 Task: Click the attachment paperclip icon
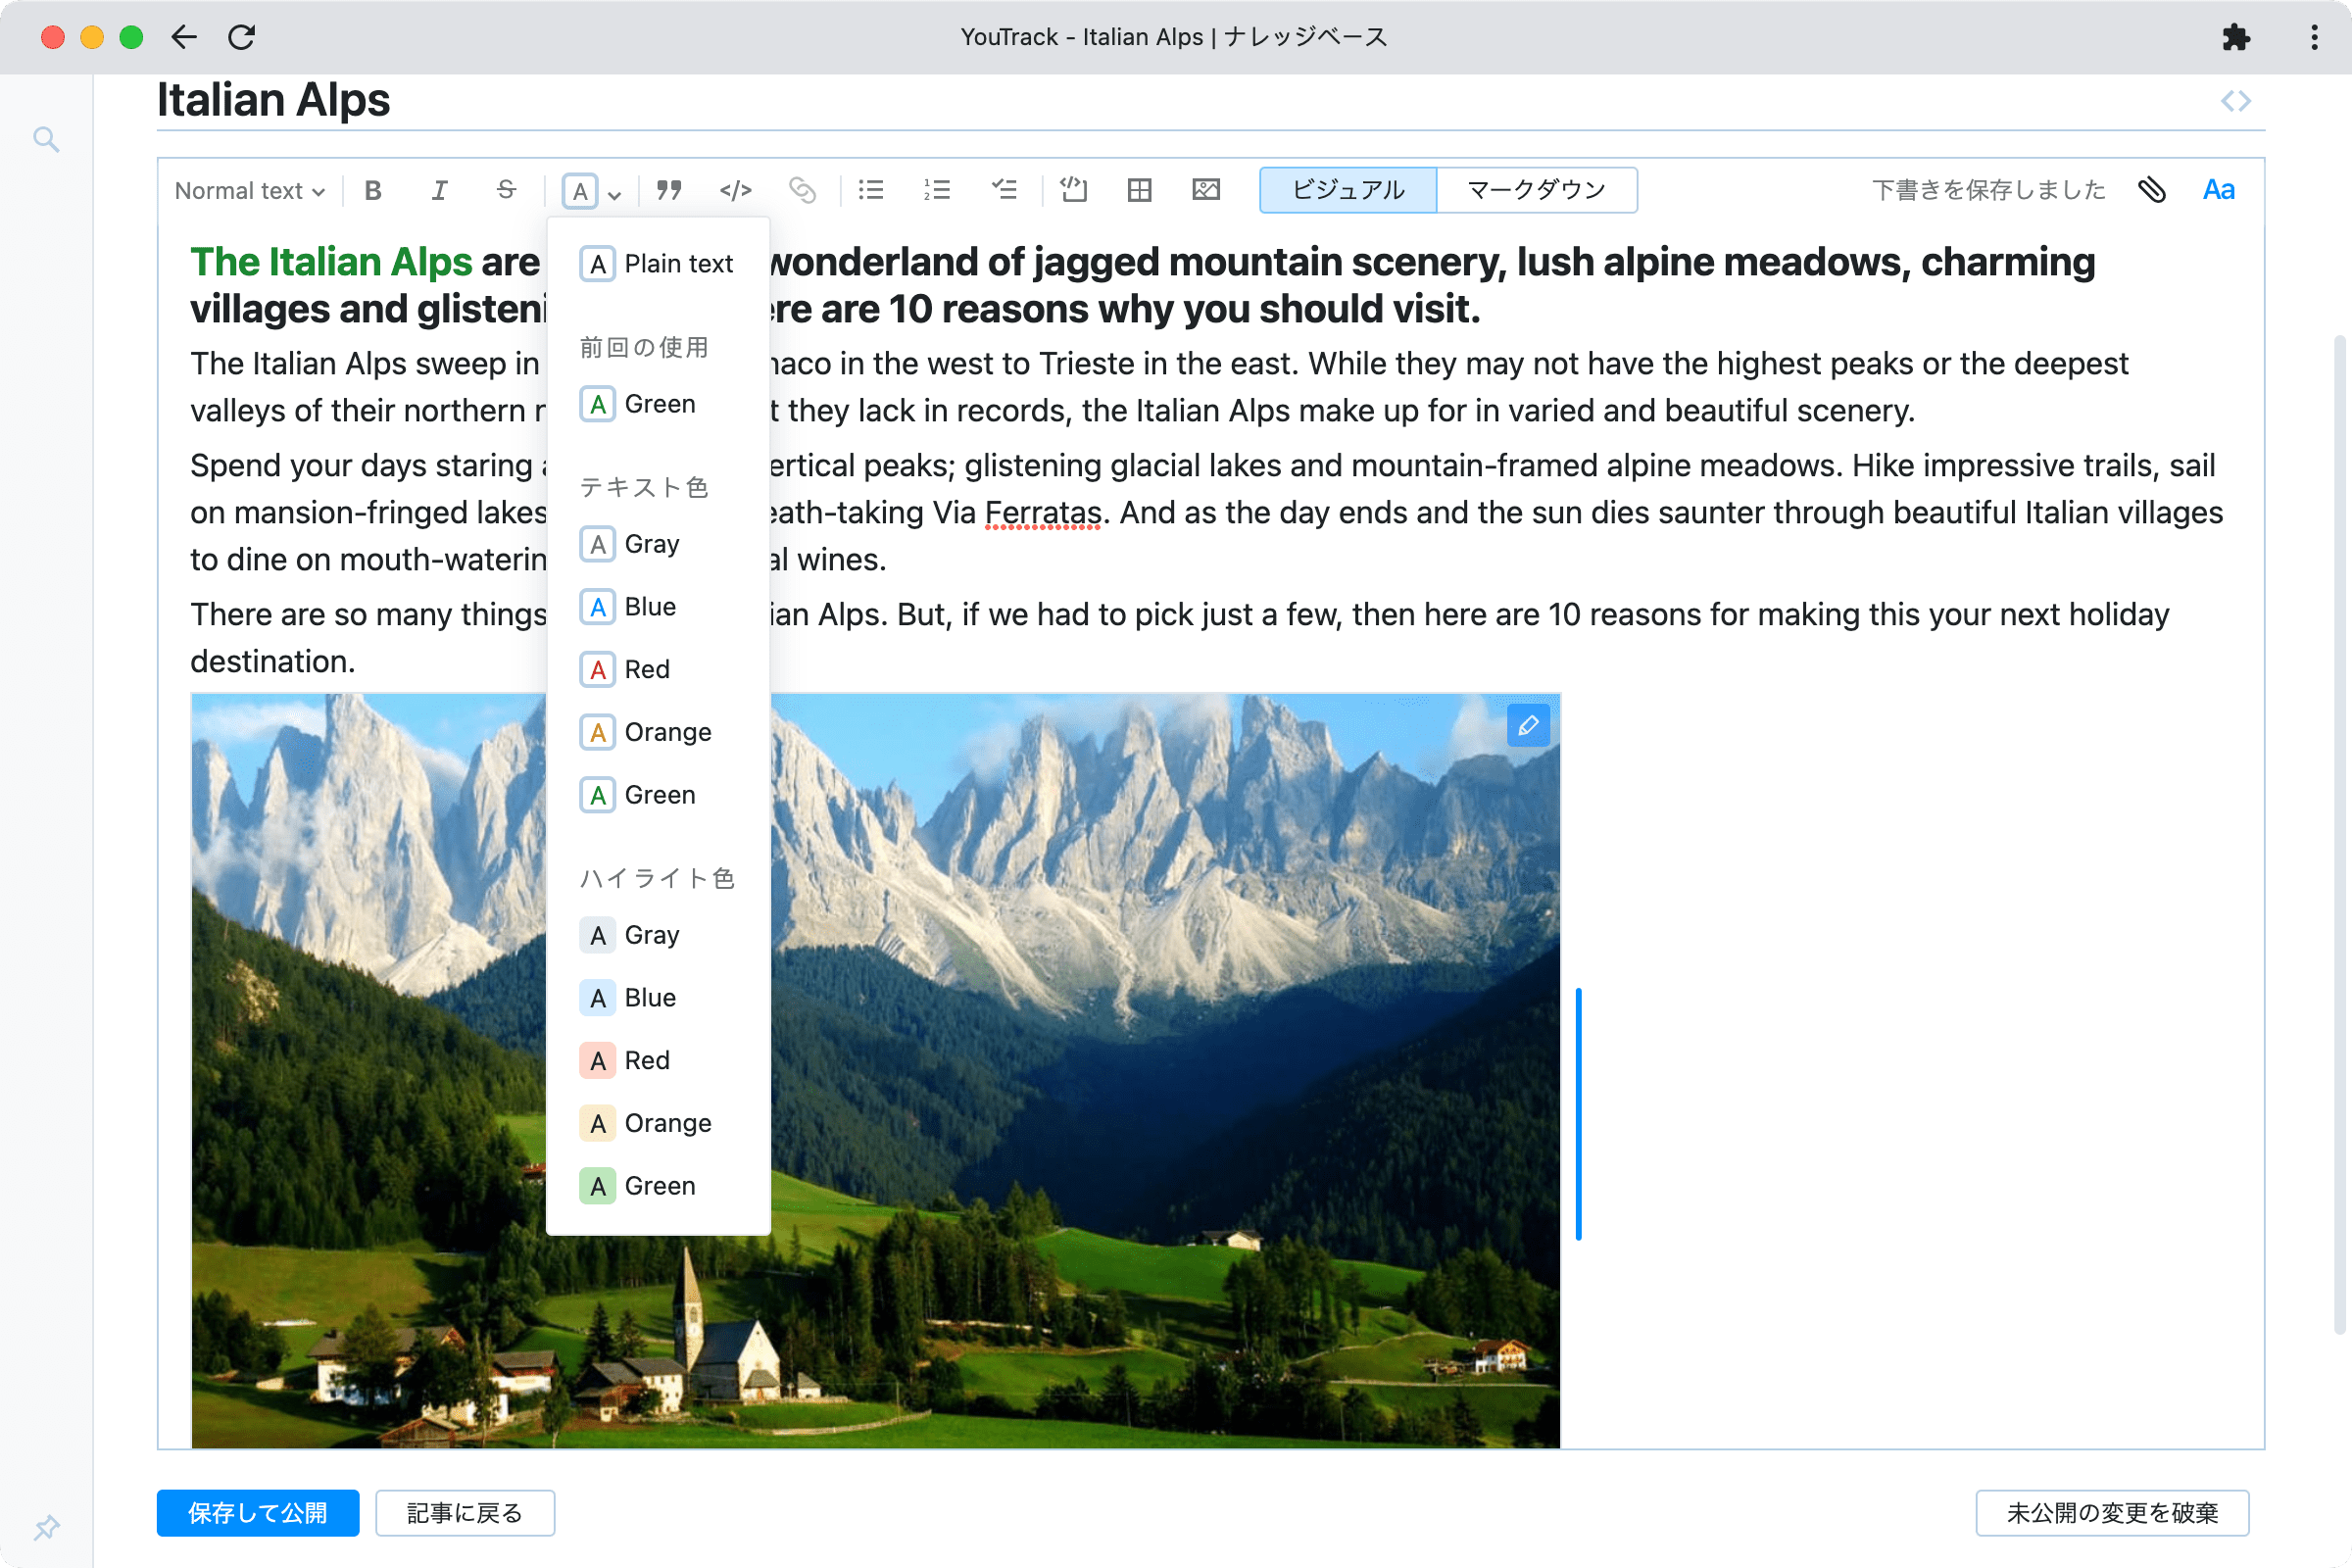pos(2152,190)
